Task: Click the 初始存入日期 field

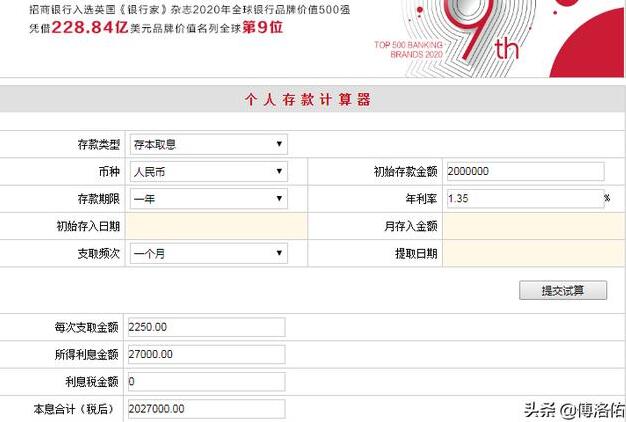Action: point(216,226)
